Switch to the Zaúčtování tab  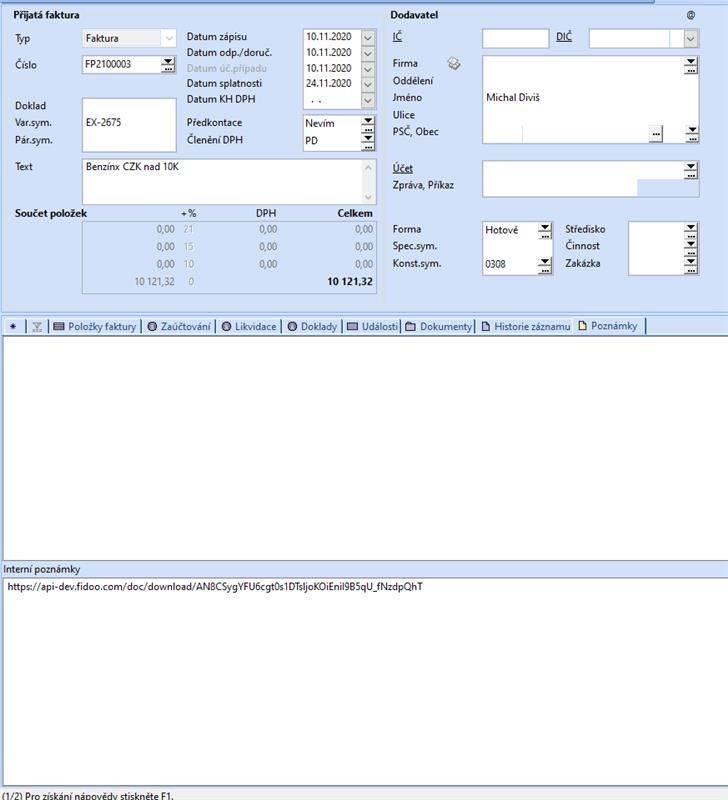[179, 327]
